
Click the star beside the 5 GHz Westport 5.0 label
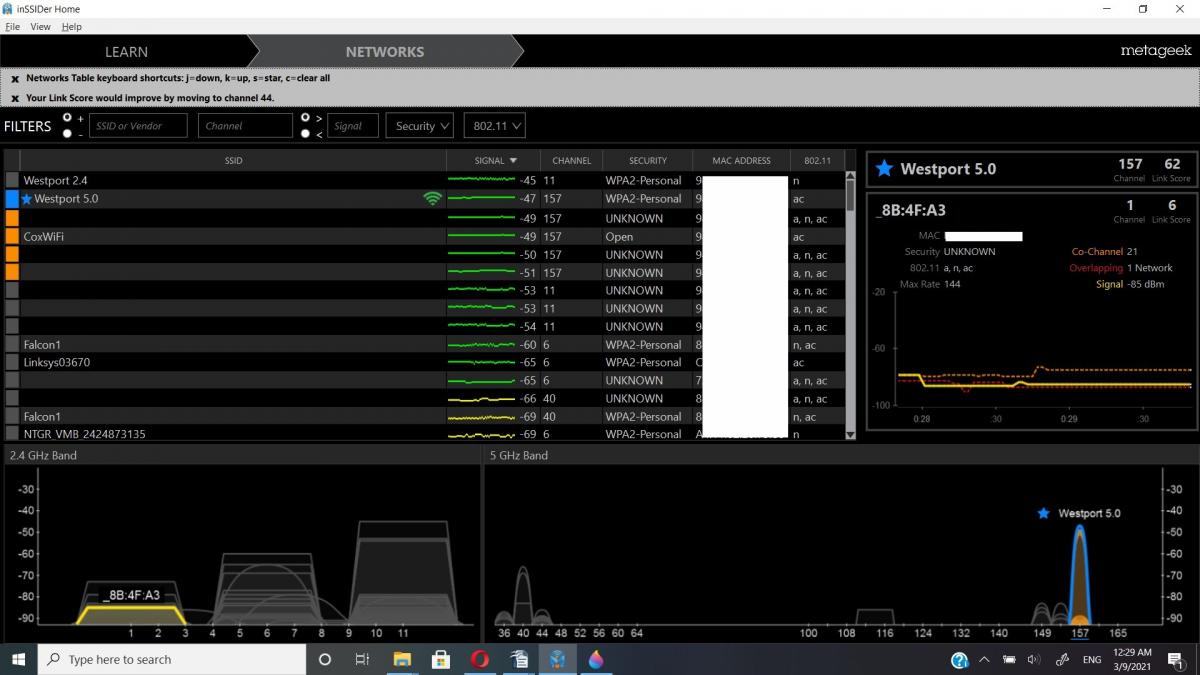coord(1044,513)
